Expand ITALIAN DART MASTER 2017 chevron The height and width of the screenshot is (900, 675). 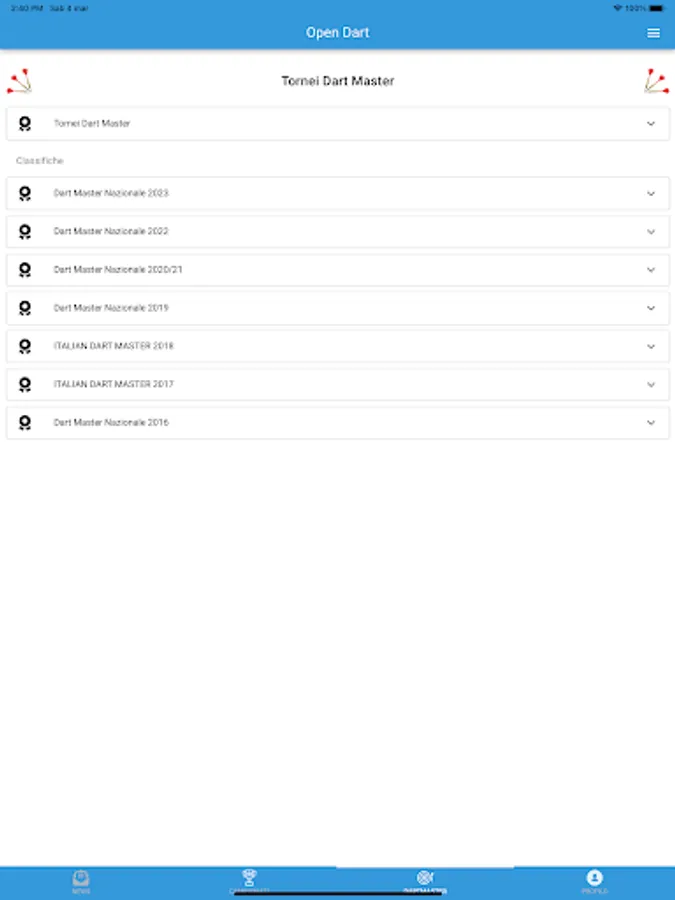tap(651, 385)
